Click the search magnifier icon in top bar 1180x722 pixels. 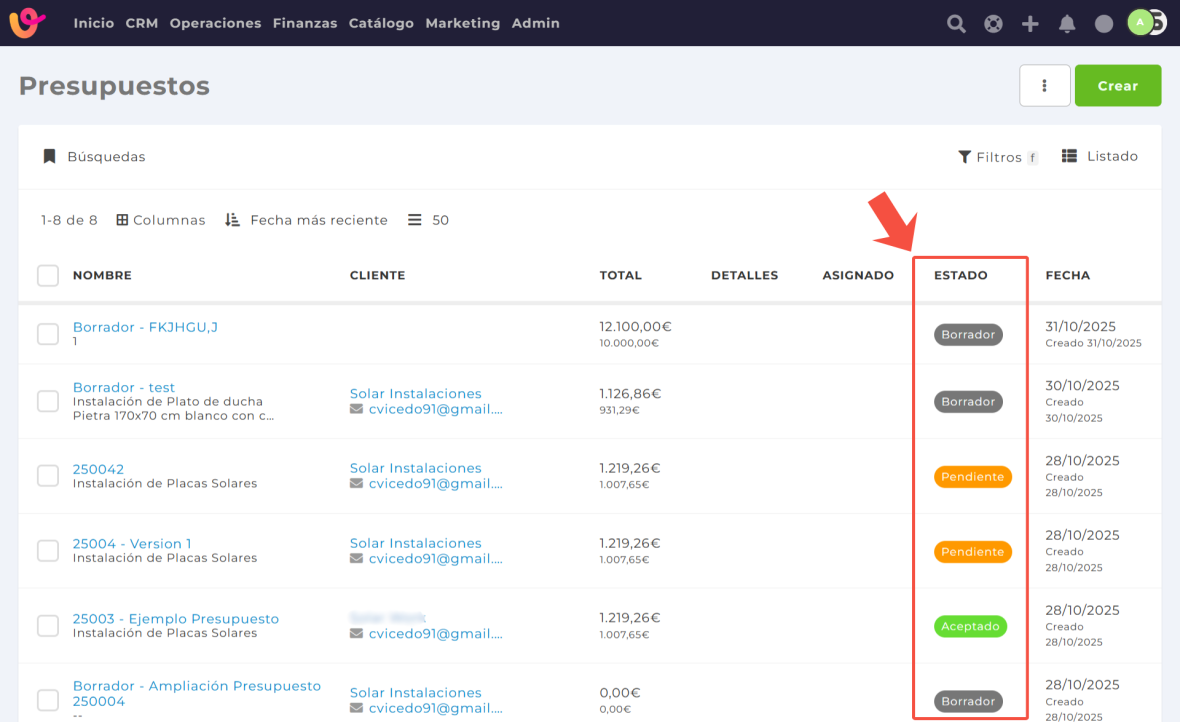click(x=956, y=24)
